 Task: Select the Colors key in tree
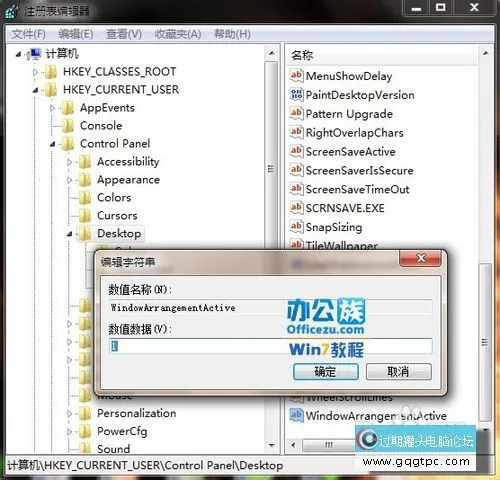click(x=114, y=198)
